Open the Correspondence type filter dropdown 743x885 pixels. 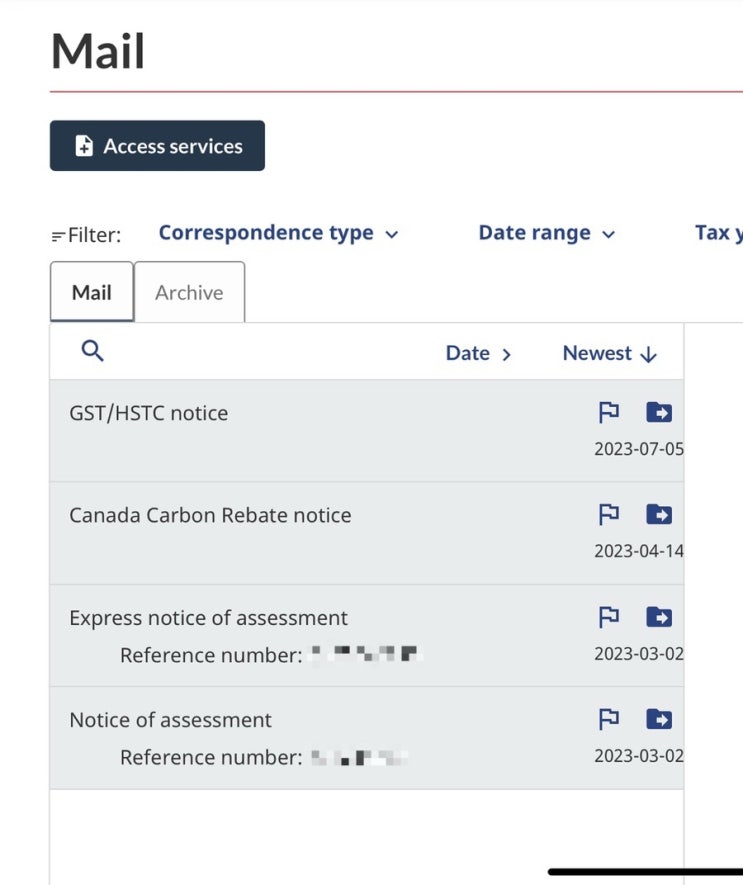pyautogui.click(x=279, y=233)
